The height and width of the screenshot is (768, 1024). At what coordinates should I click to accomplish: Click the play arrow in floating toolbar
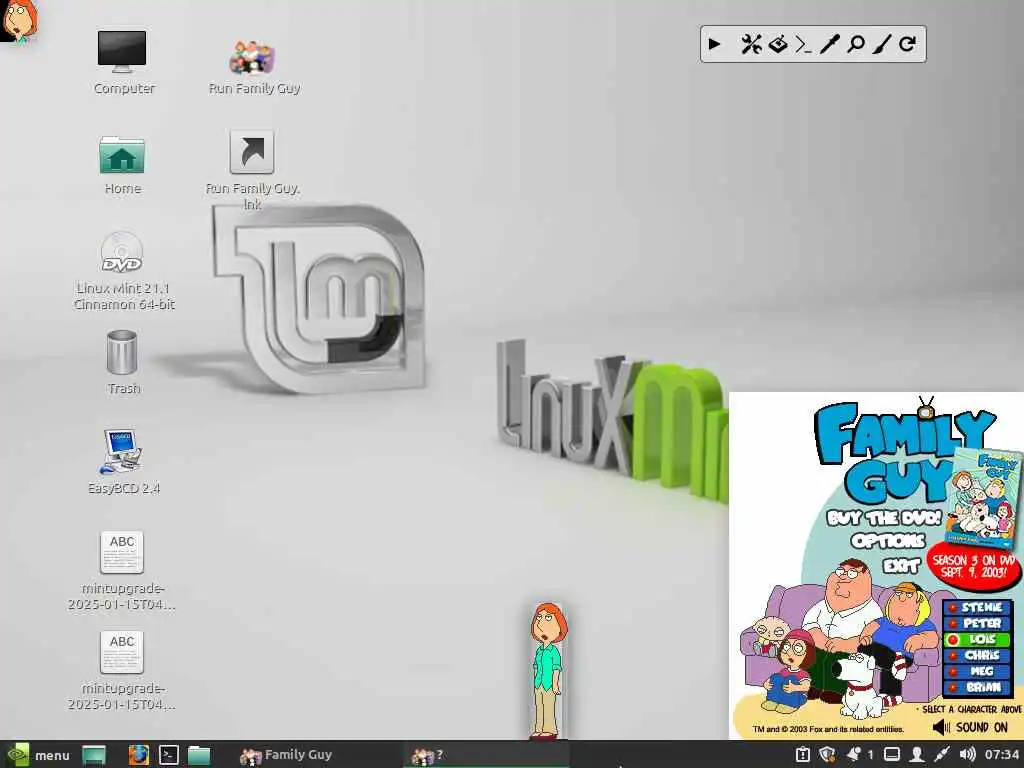(x=714, y=44)
